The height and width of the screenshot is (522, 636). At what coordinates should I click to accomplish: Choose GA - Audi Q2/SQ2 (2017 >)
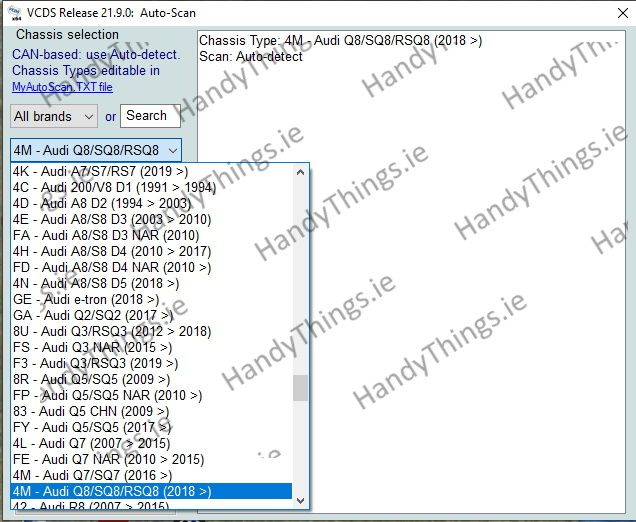151,315
